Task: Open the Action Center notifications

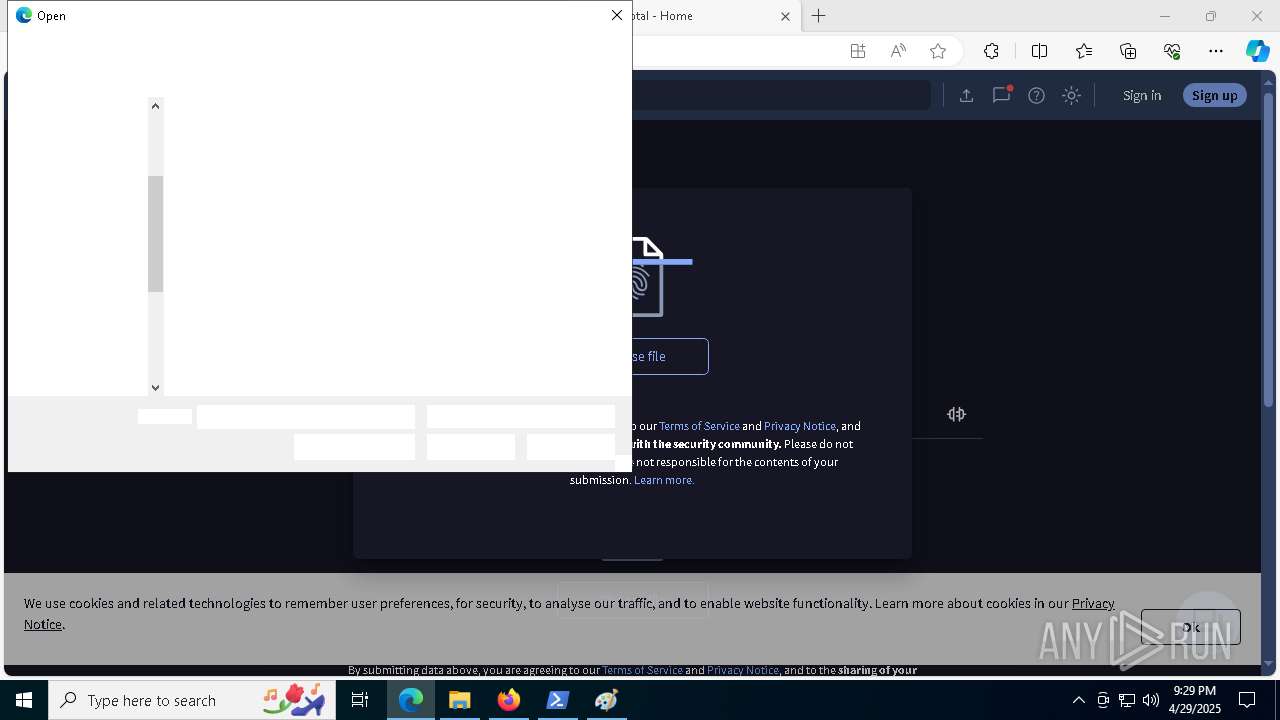Action: click(x=1247, y=700)
